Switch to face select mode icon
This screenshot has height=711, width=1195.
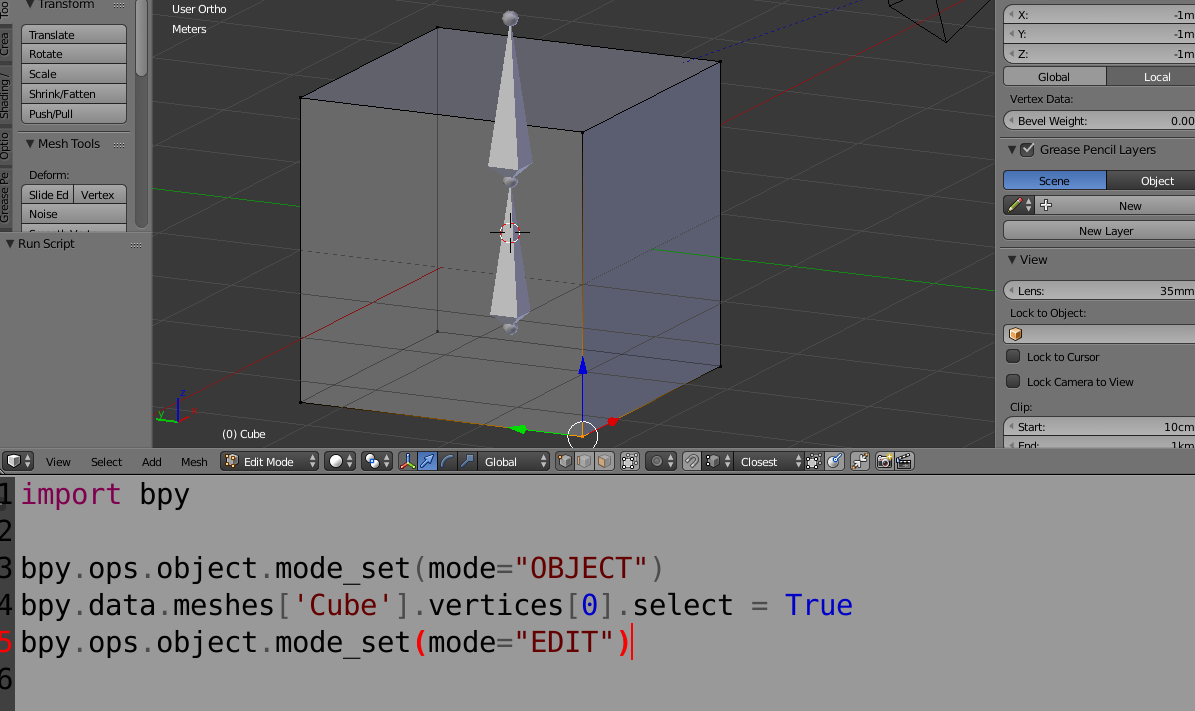(604, 462)
